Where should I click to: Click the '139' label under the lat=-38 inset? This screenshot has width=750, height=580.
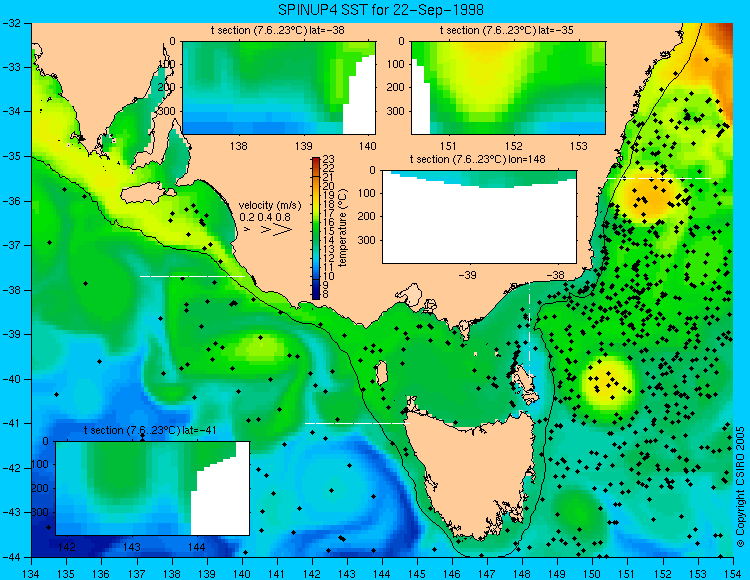[x=303, y=146]
